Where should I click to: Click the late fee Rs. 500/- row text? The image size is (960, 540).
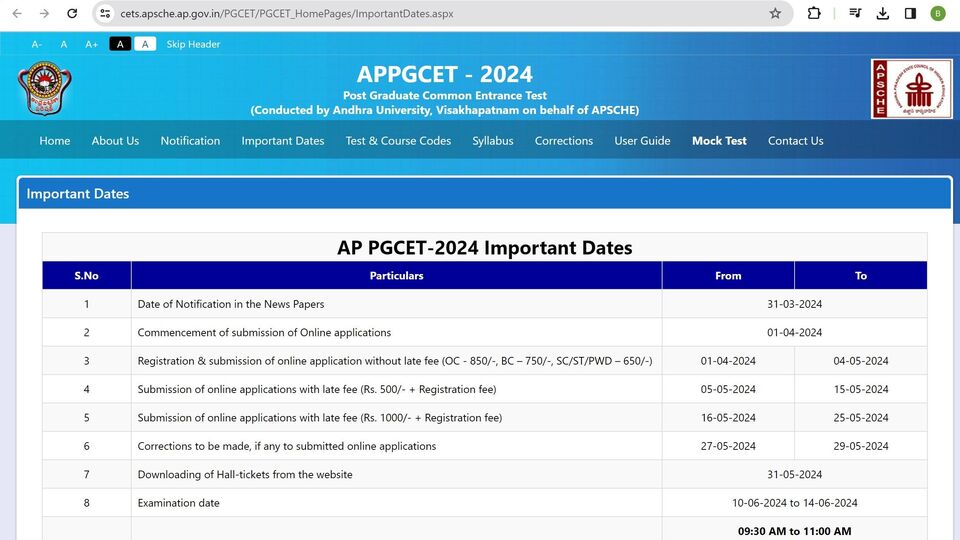(x=317, y=389)
